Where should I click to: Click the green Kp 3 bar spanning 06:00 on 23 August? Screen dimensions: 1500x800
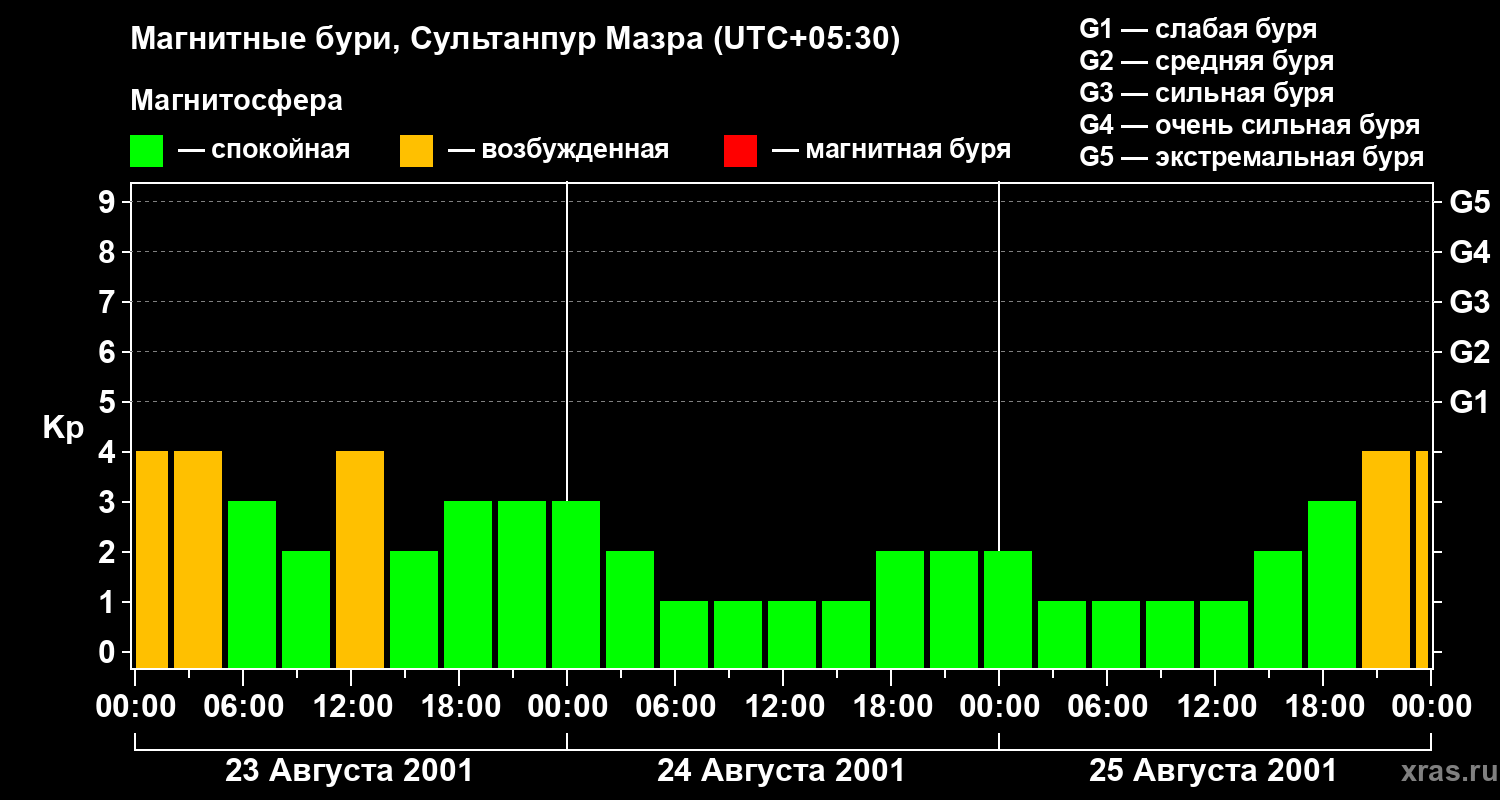(252, 585)
